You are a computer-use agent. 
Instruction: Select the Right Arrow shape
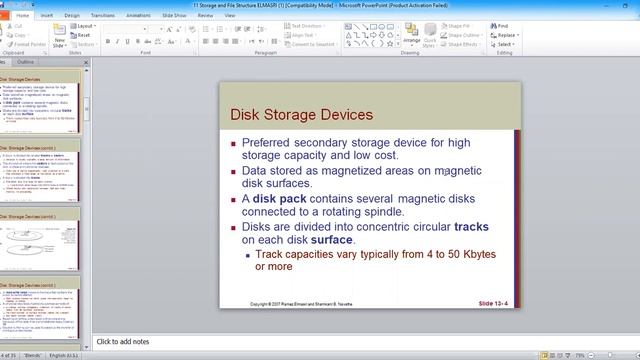373,35
